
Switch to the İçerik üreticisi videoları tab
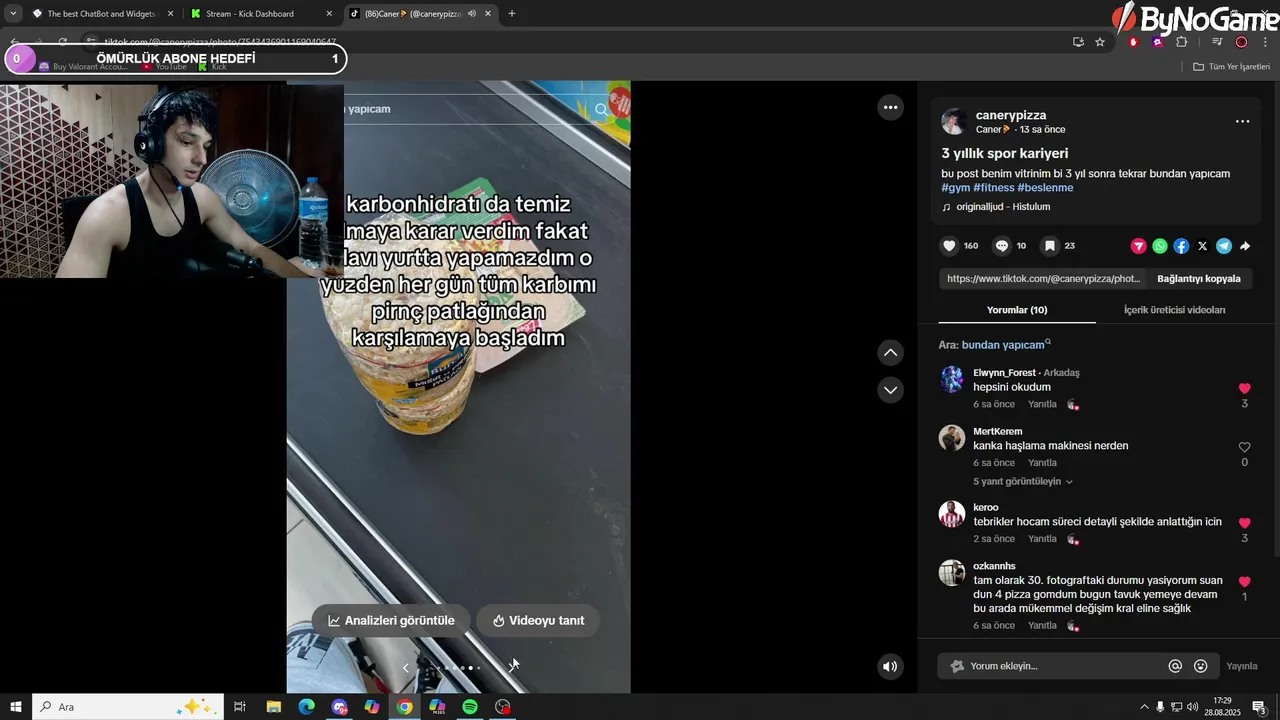tap(1174, 310)
